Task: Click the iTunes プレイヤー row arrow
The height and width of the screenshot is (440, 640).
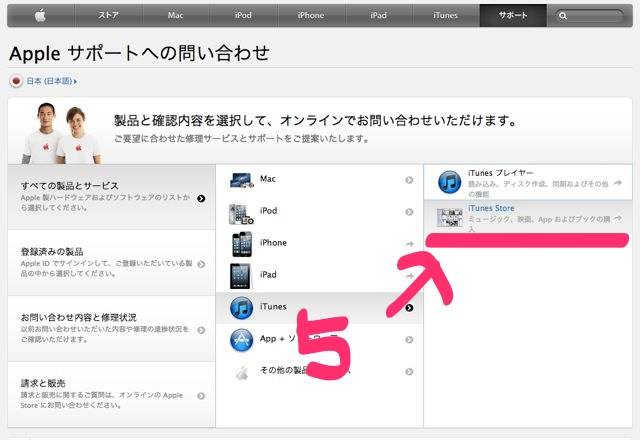Action: coord(618,183)
